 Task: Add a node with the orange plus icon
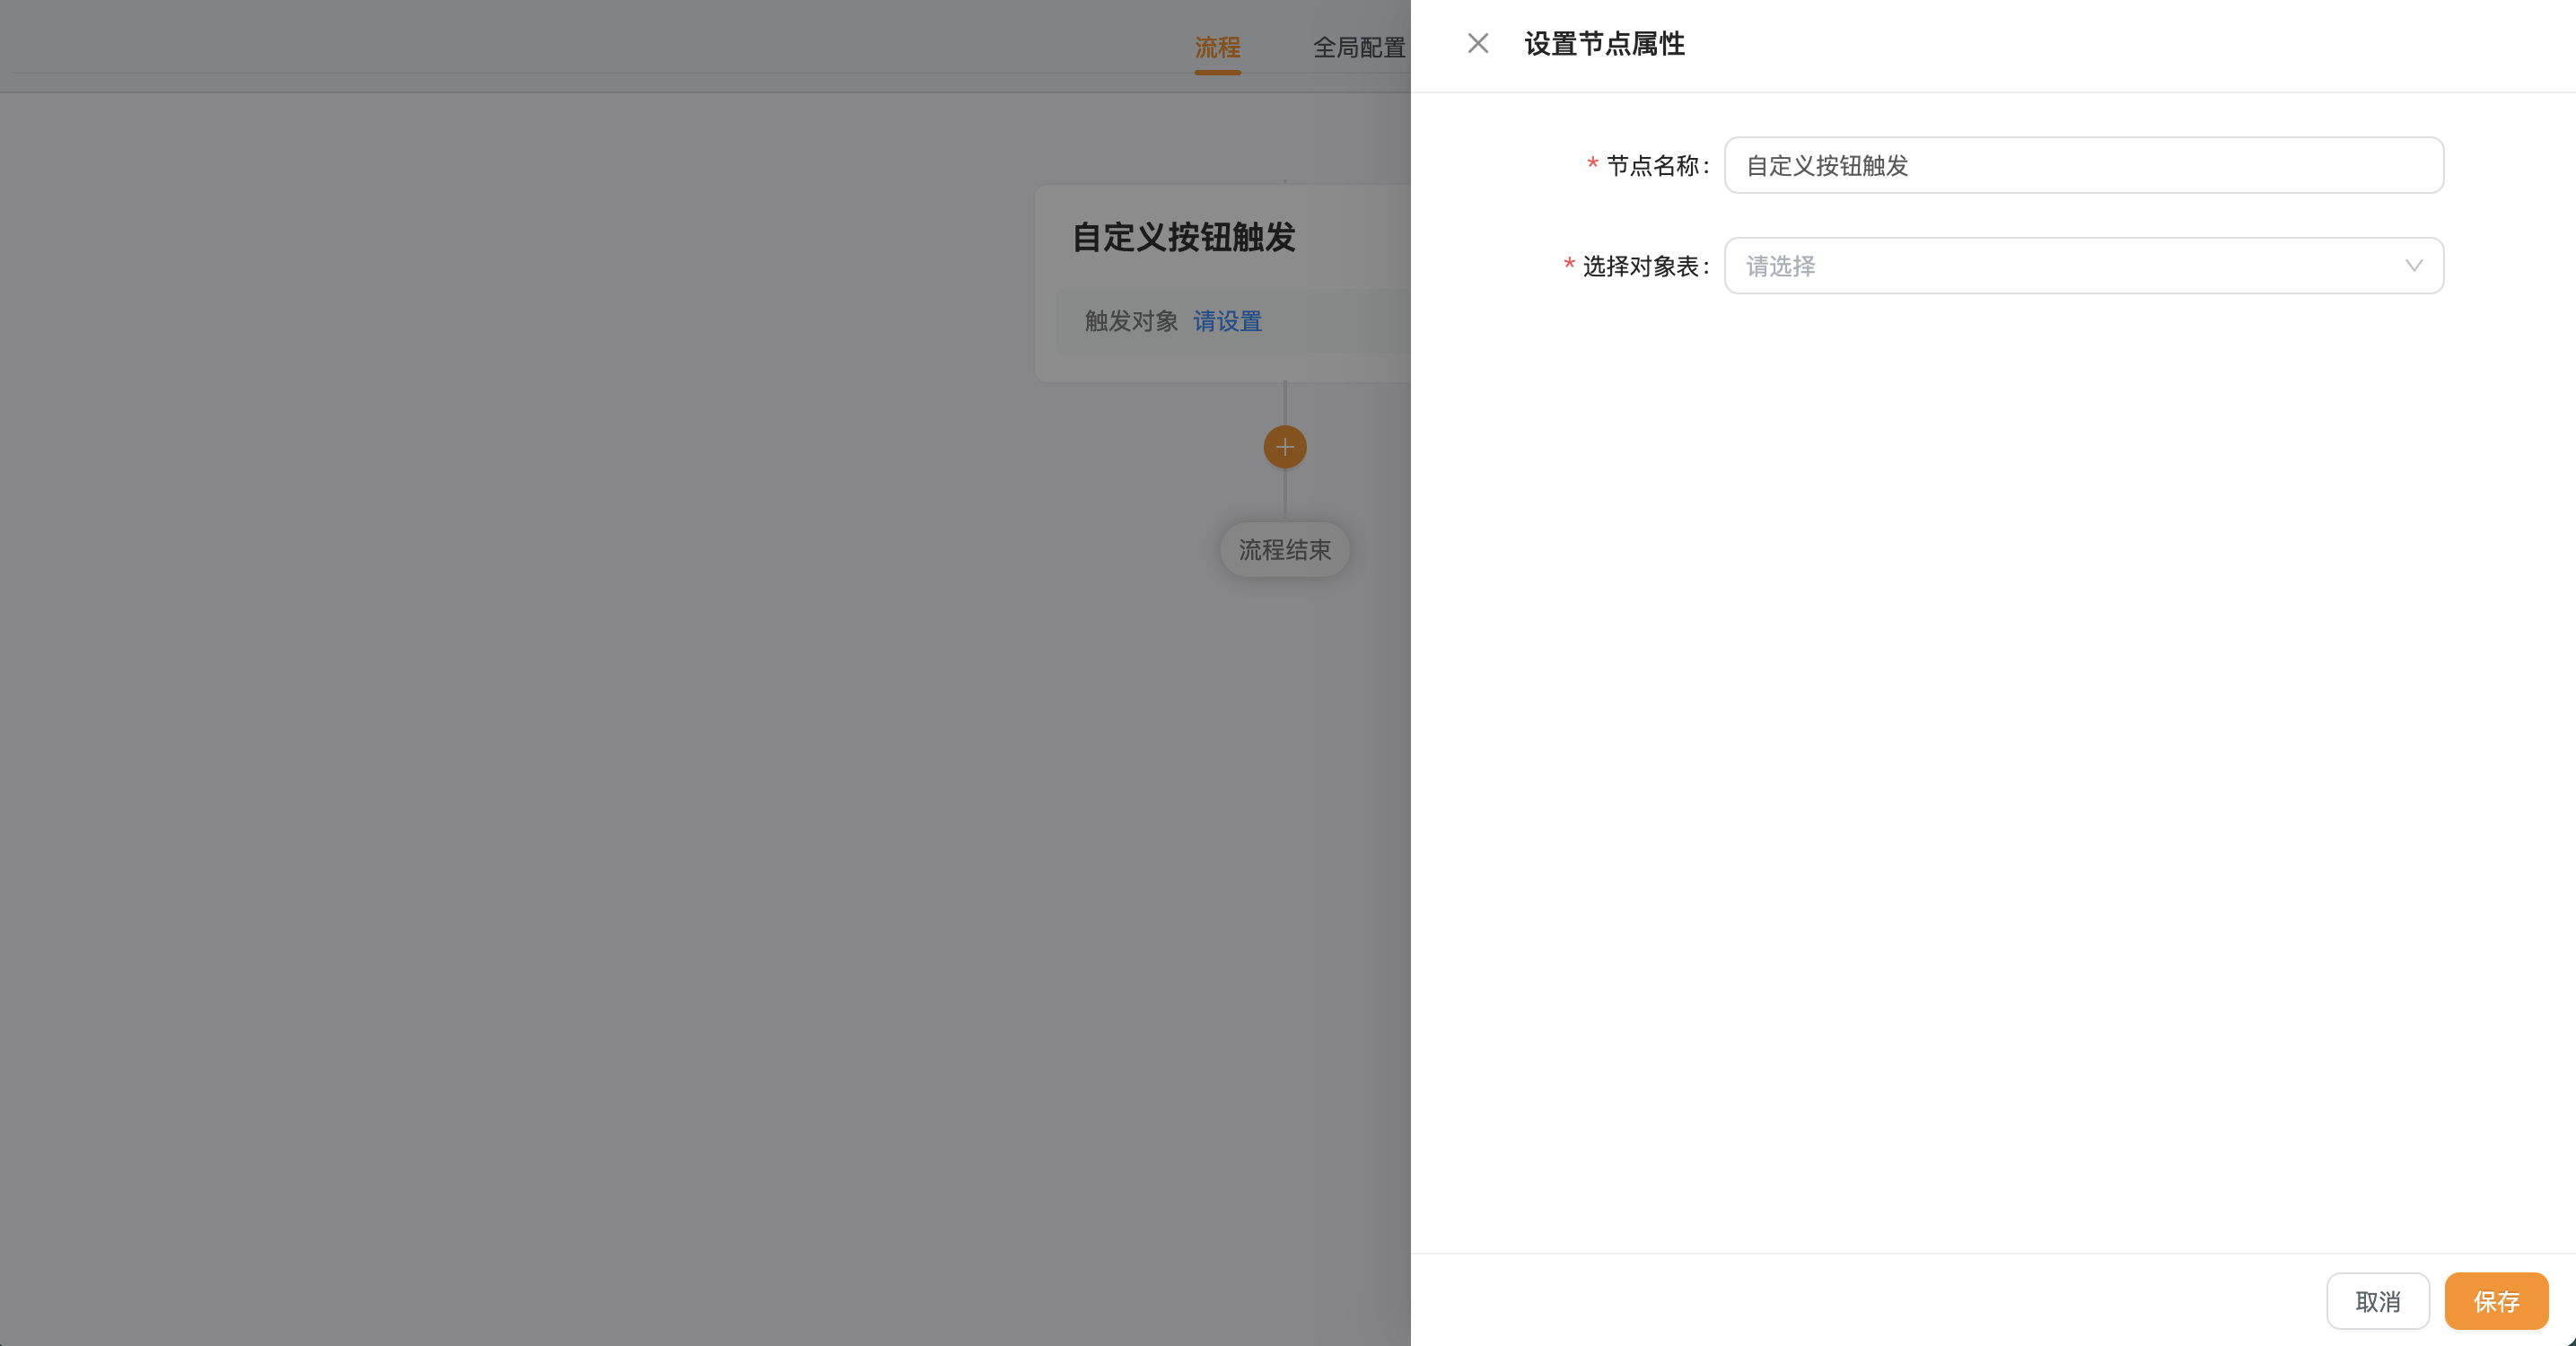click(1284, 447)
